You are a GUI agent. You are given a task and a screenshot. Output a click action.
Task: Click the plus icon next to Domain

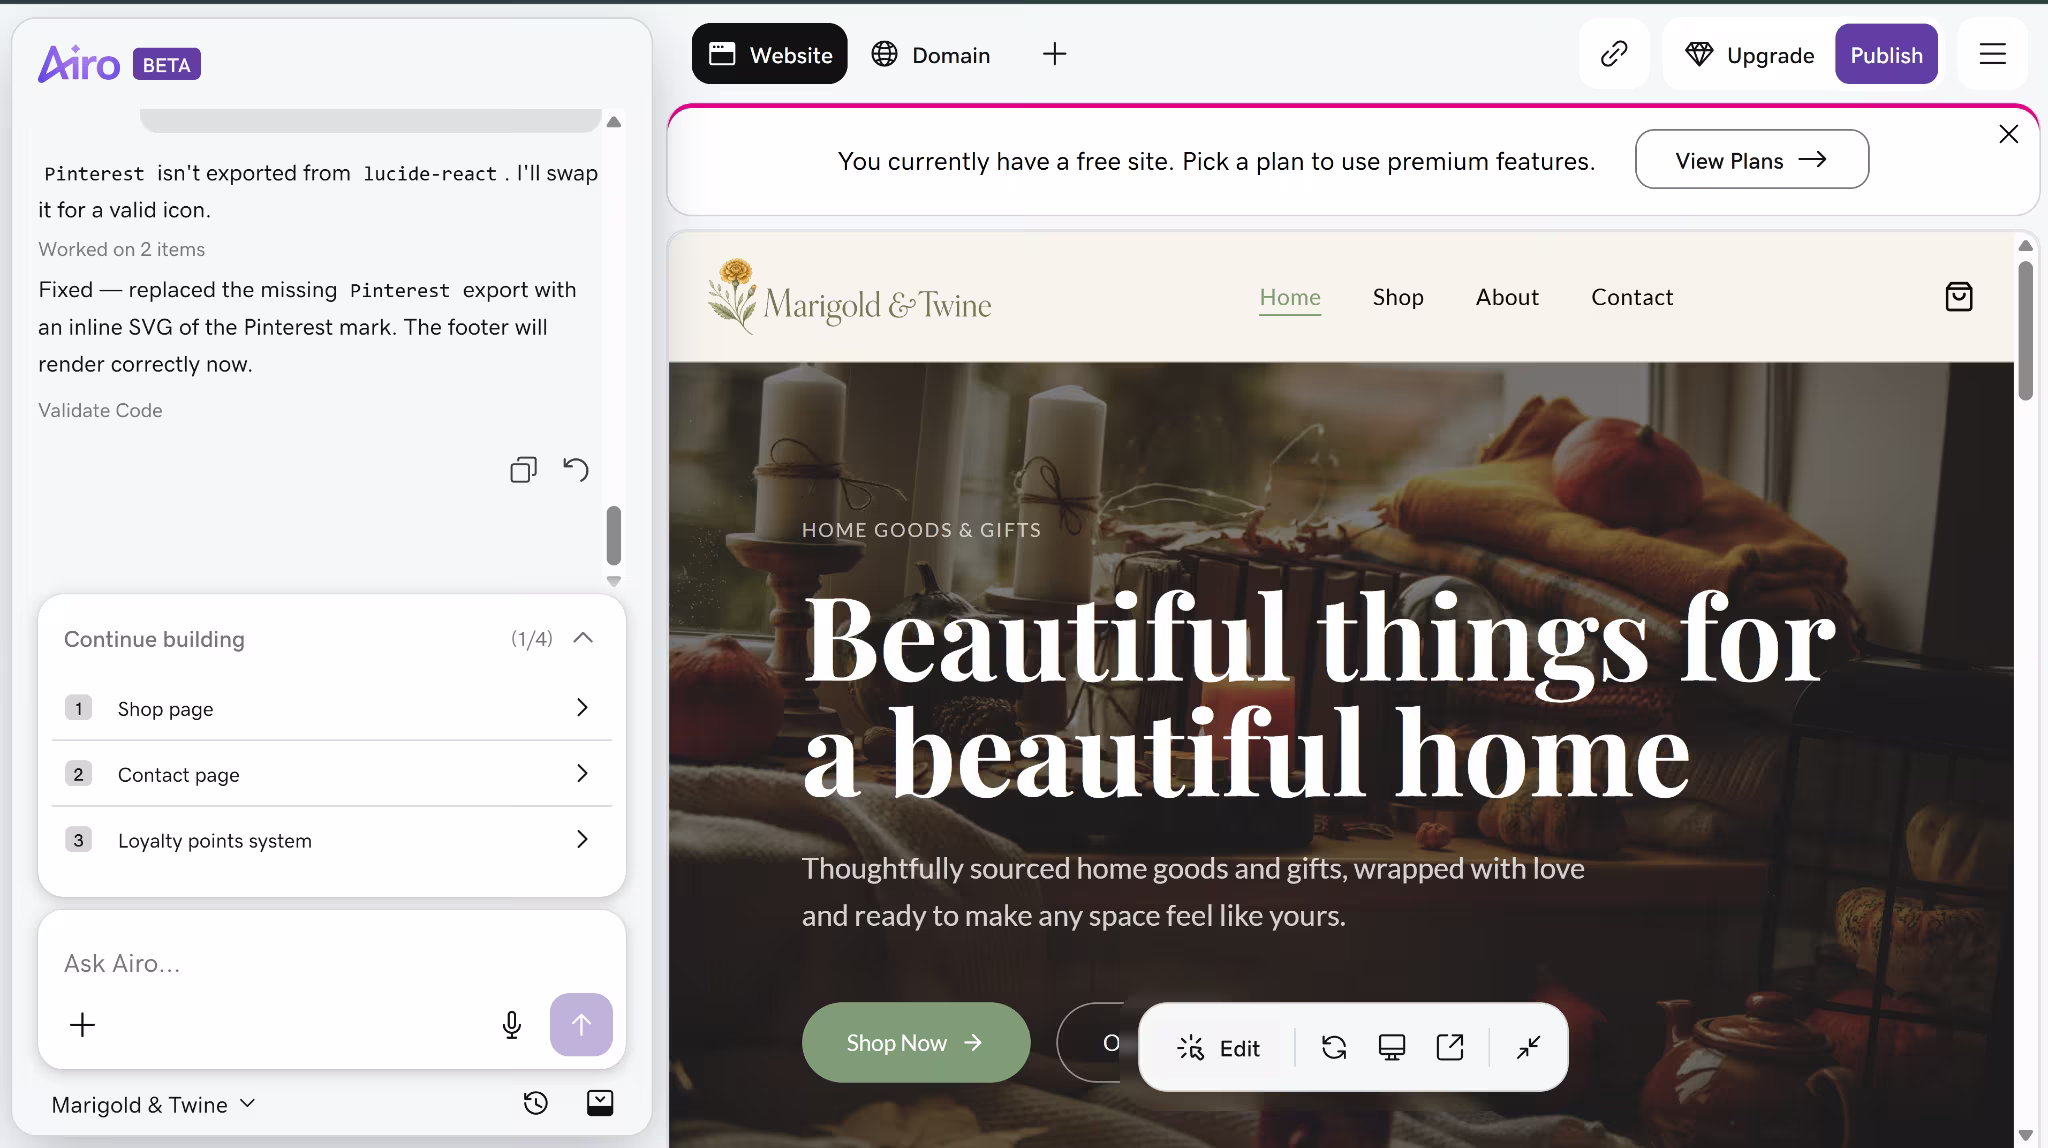(1055, 54)
